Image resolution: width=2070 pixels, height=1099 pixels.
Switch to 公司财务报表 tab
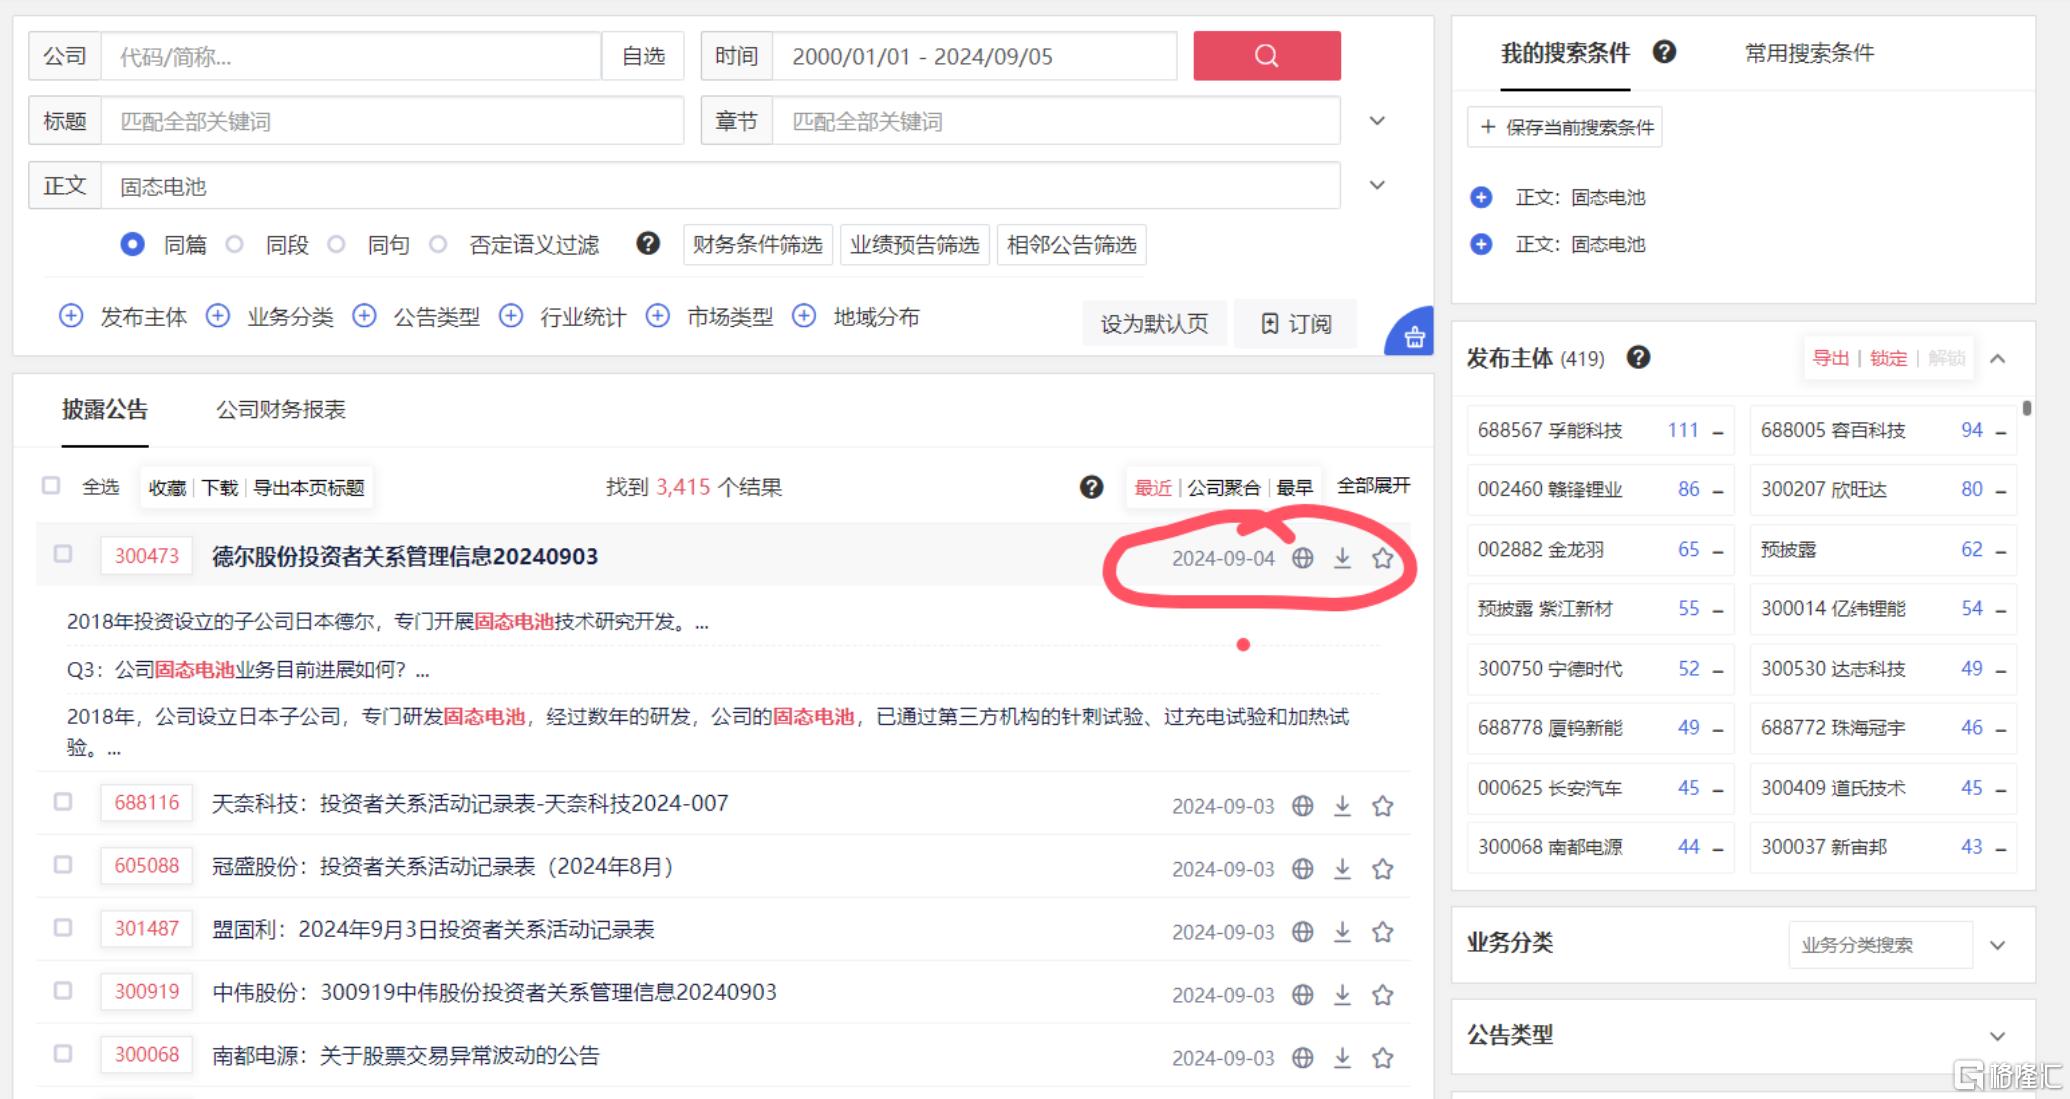click(x=281, y=409)
